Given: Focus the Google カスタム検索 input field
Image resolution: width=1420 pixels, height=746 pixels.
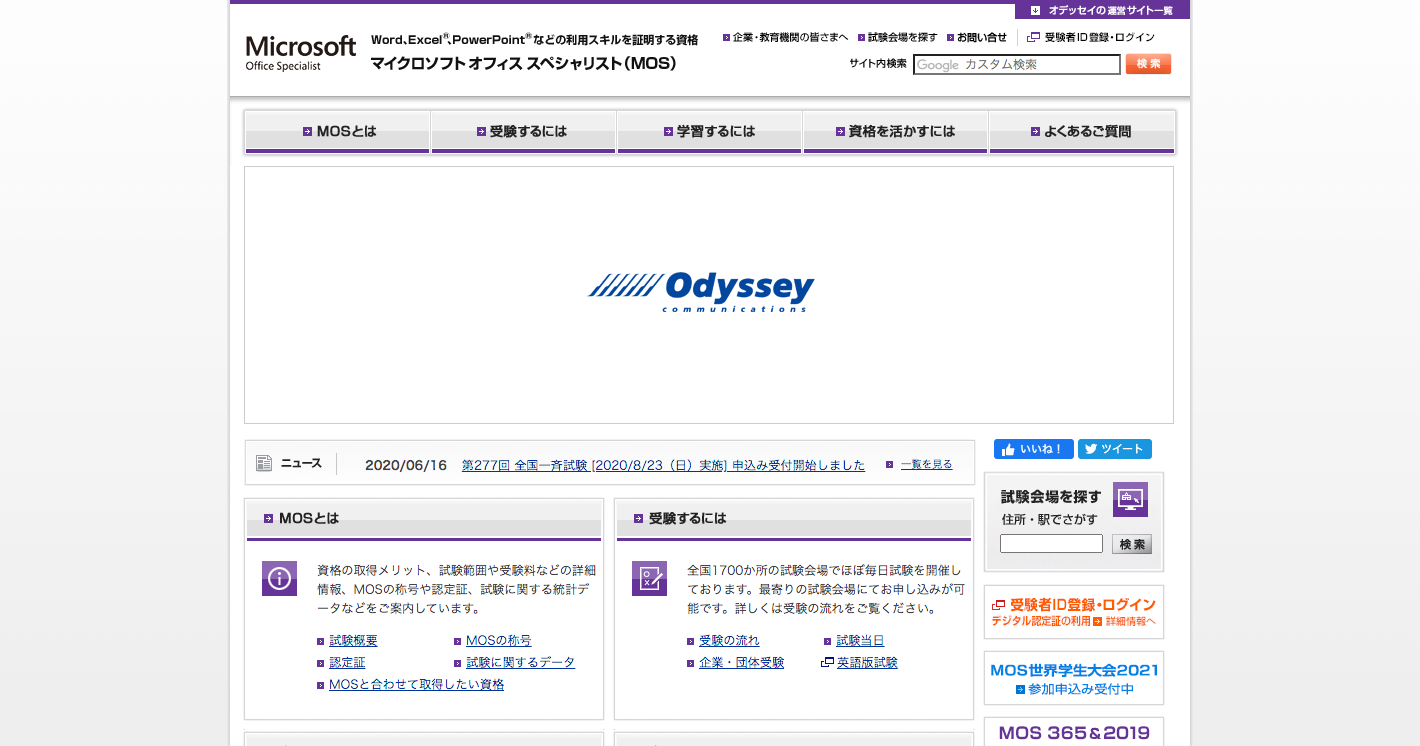Looking at the screenshot, I should pos(1016,65).
